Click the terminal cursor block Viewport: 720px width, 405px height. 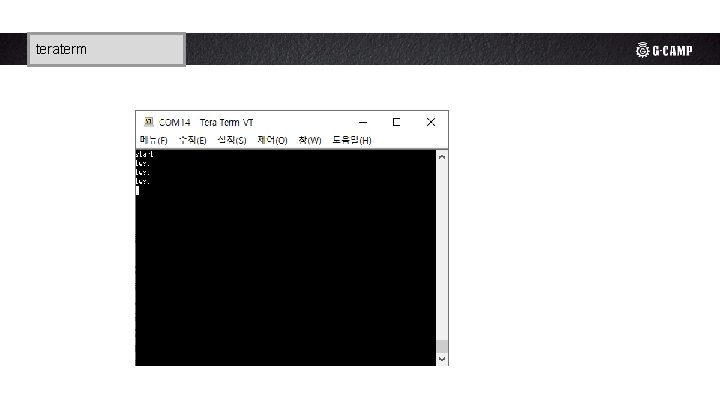coord(137,190)
